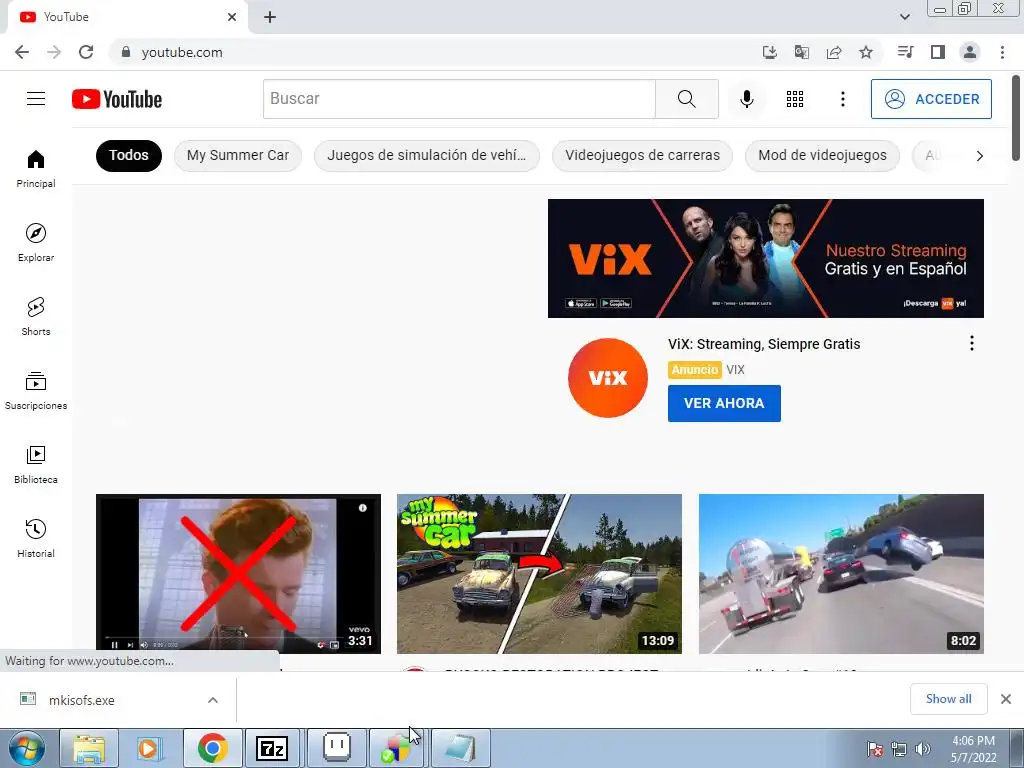The width and height of the screenshot is (1024, 768).
Task: Select Juegos de simulación de vehí… chip
Action: tap(426, 155)
